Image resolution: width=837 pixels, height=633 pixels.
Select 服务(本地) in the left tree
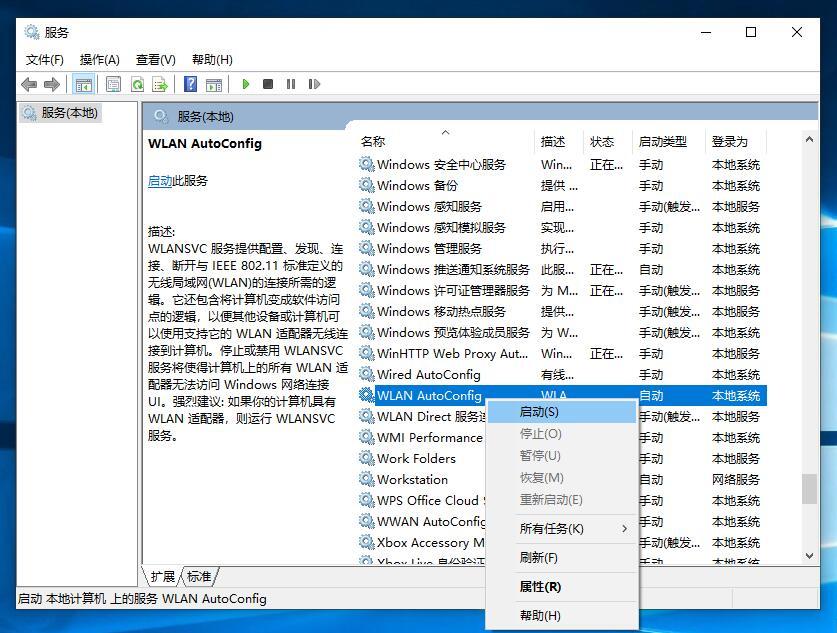[69, 113]
